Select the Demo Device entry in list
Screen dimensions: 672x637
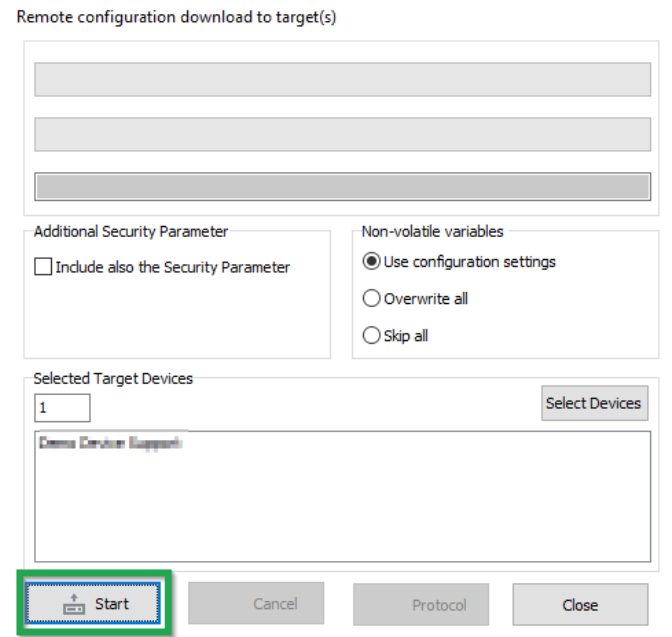point(111,442)
